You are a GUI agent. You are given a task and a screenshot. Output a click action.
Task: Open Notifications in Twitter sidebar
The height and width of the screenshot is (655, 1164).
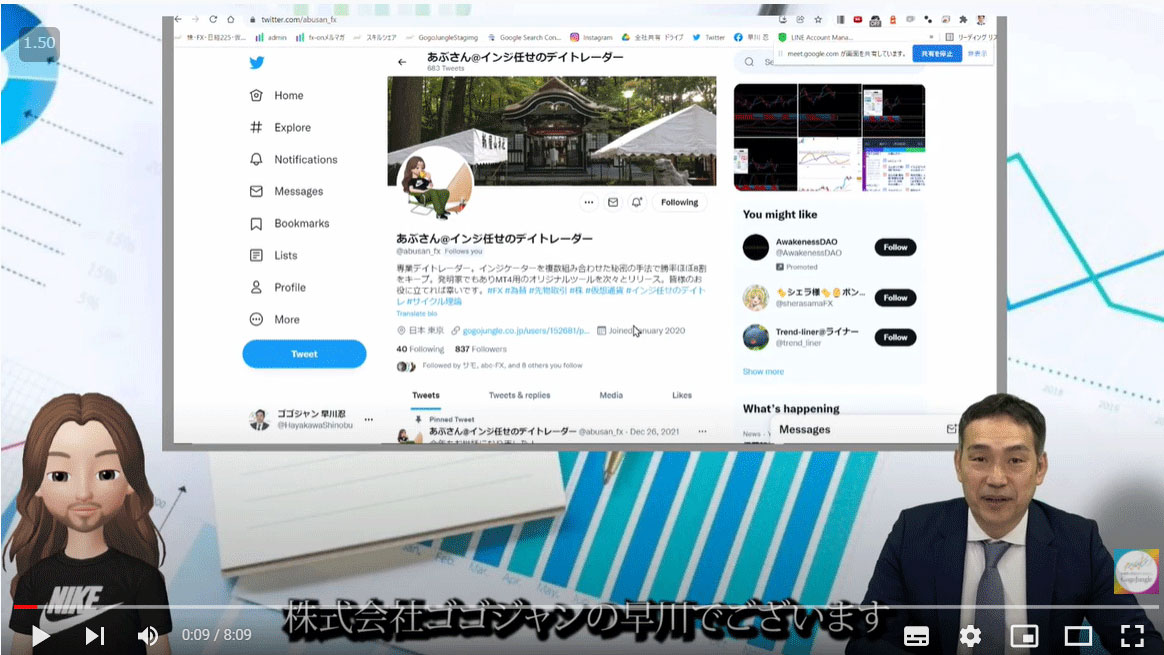[x=293, y=159]
